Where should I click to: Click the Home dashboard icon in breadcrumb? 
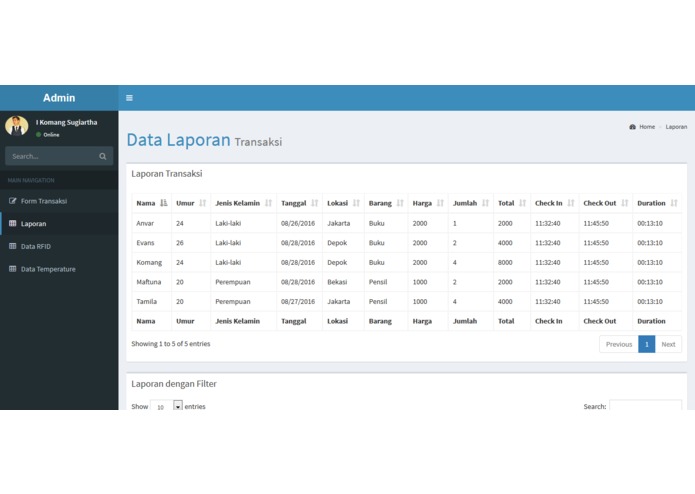click(x=633, y=127)
